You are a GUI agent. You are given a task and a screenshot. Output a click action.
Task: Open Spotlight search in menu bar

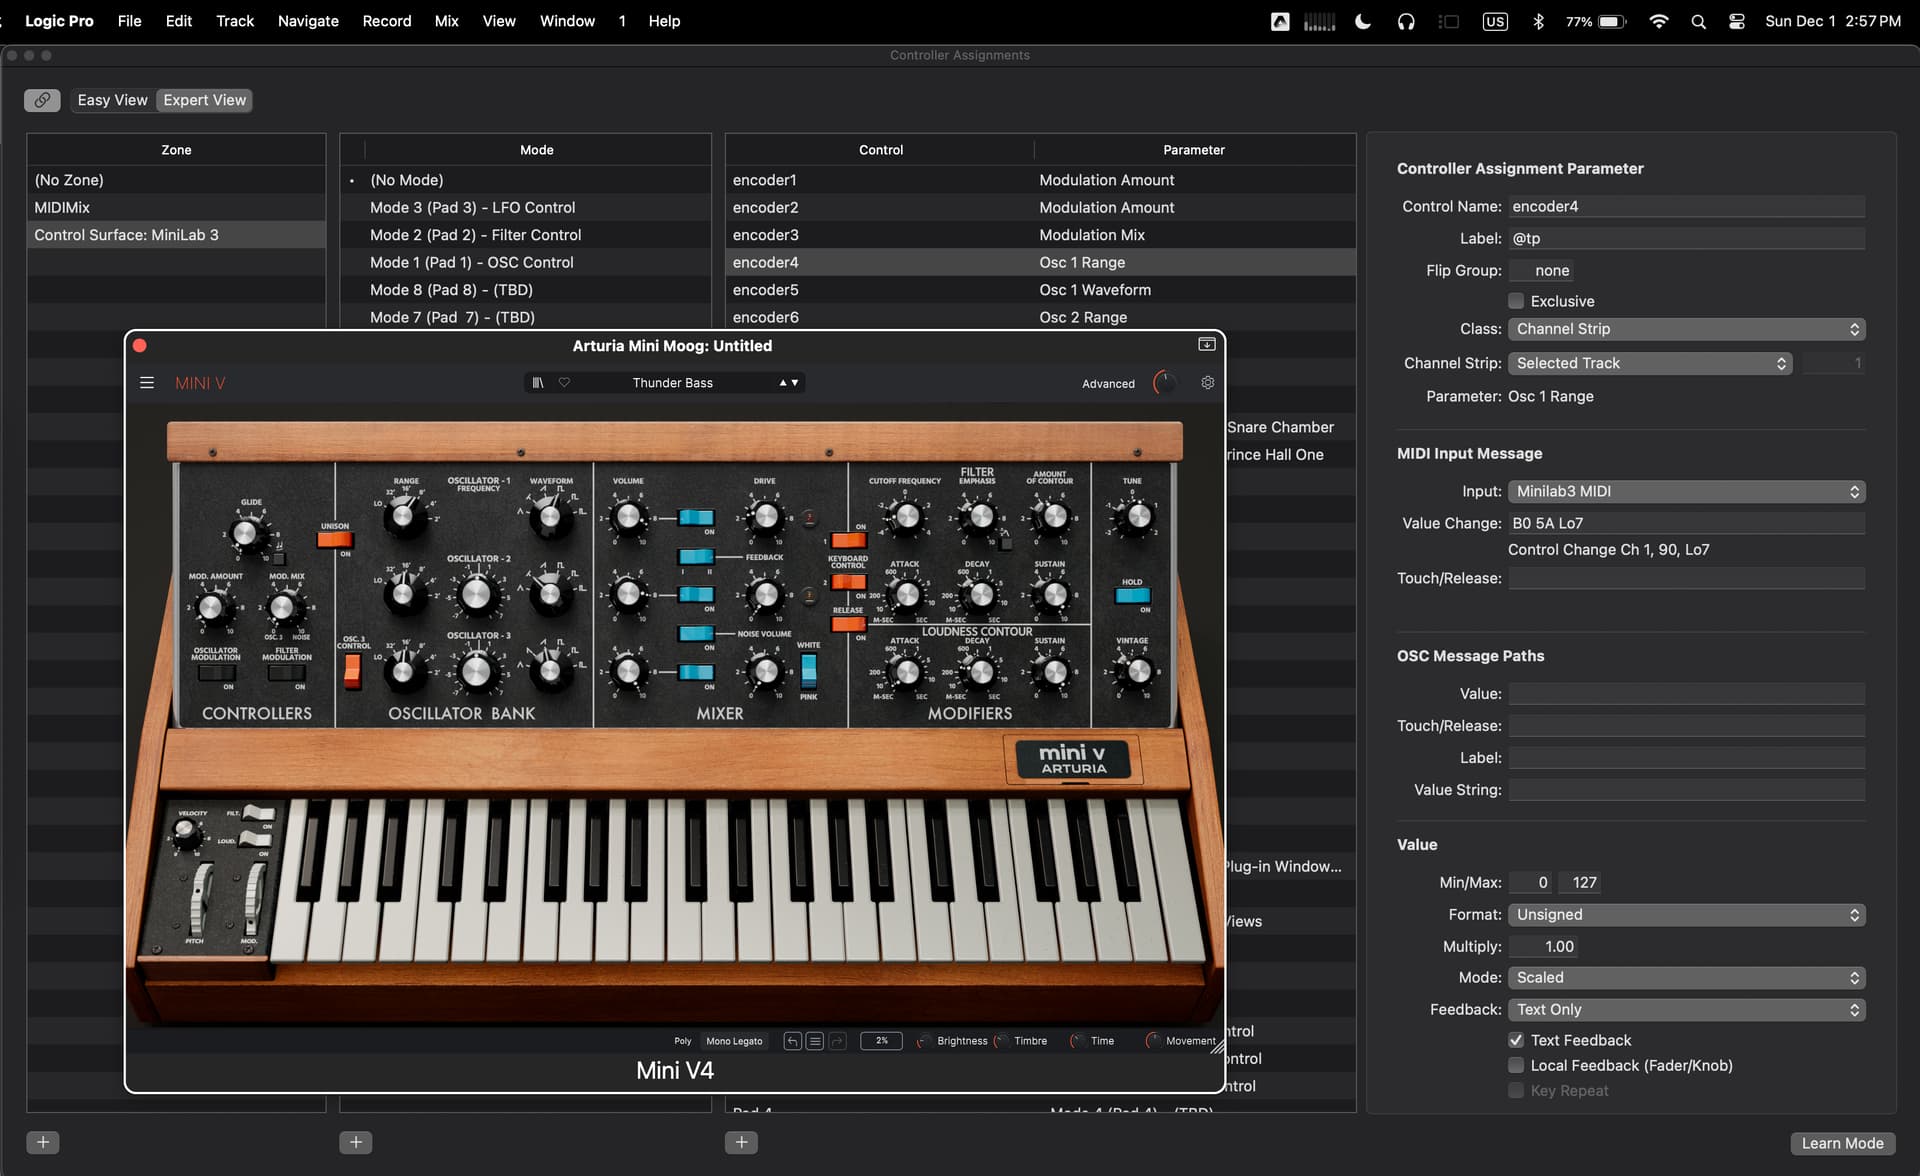[1698, 21]
